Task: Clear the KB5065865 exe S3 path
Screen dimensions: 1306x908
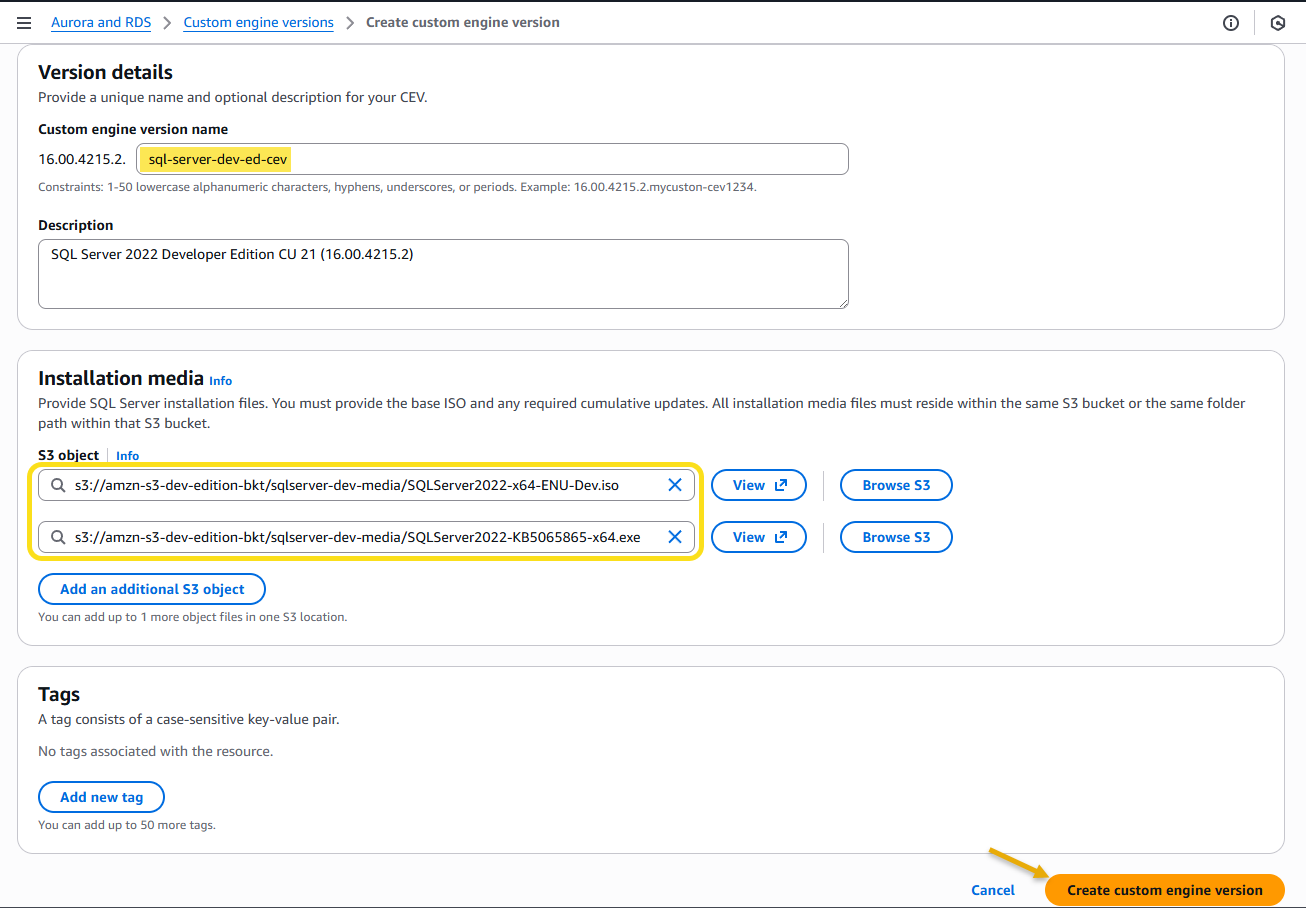Action: (675, 537)
